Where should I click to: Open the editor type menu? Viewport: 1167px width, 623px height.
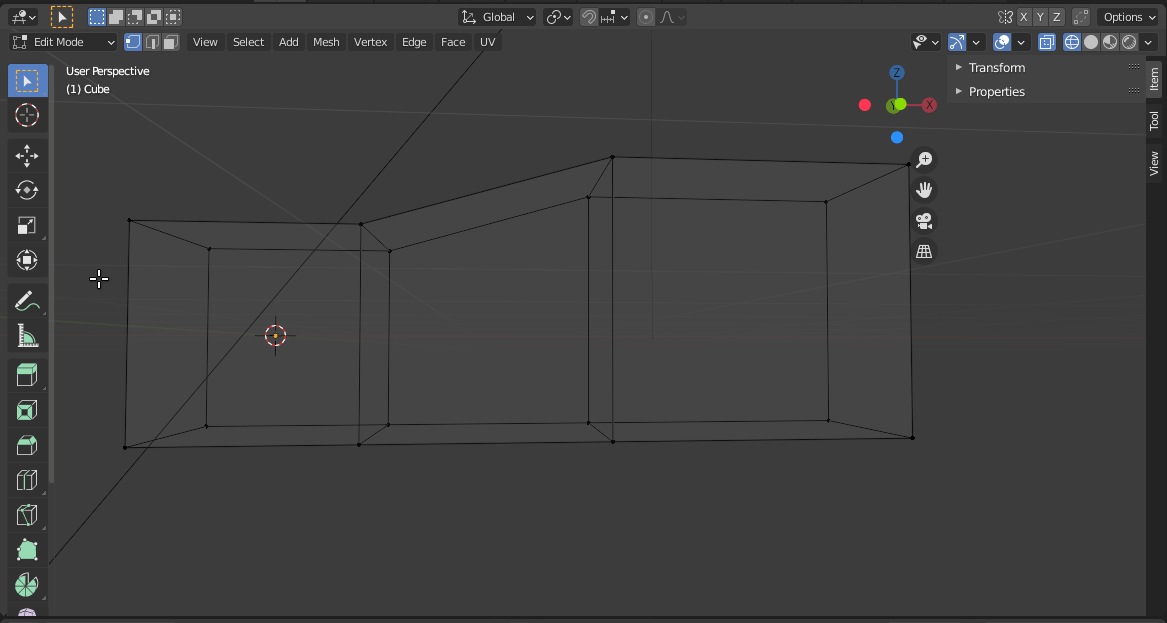click(x=24, y=16)
